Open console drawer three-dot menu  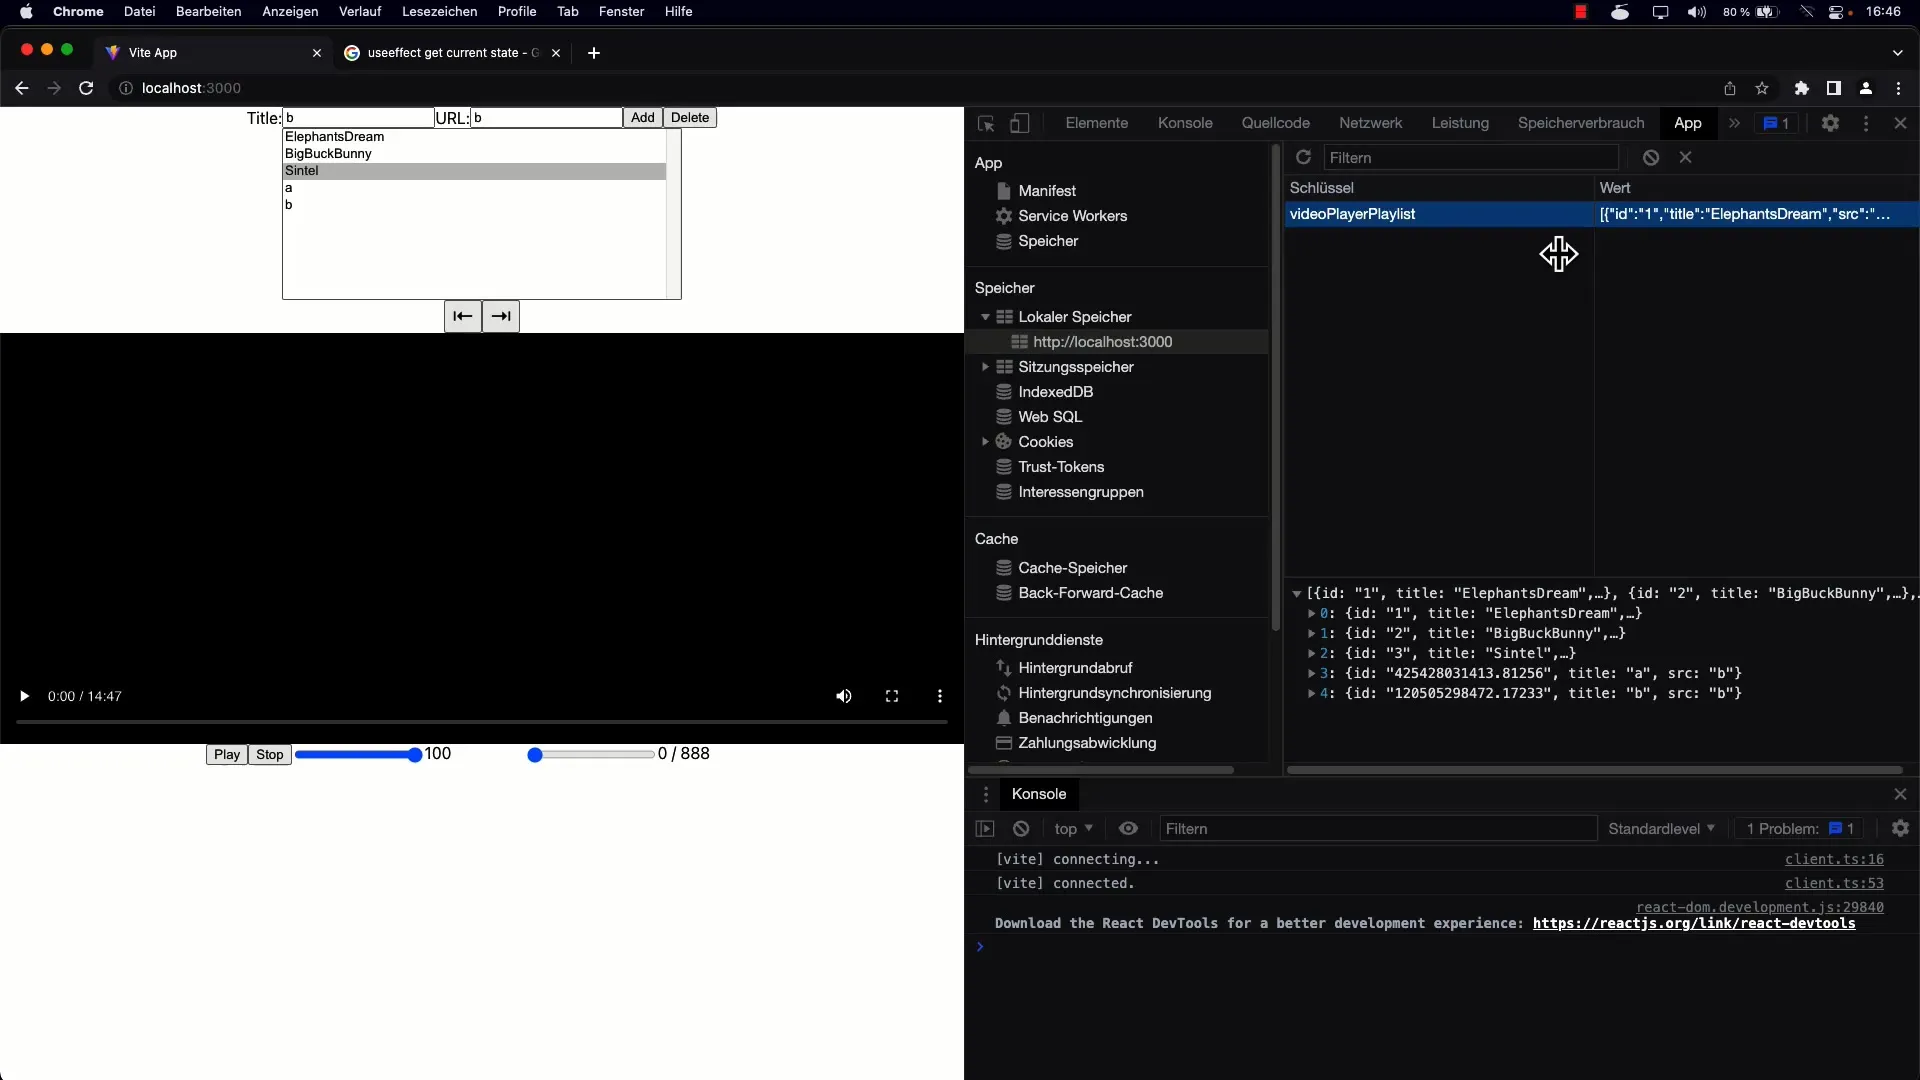986,794
